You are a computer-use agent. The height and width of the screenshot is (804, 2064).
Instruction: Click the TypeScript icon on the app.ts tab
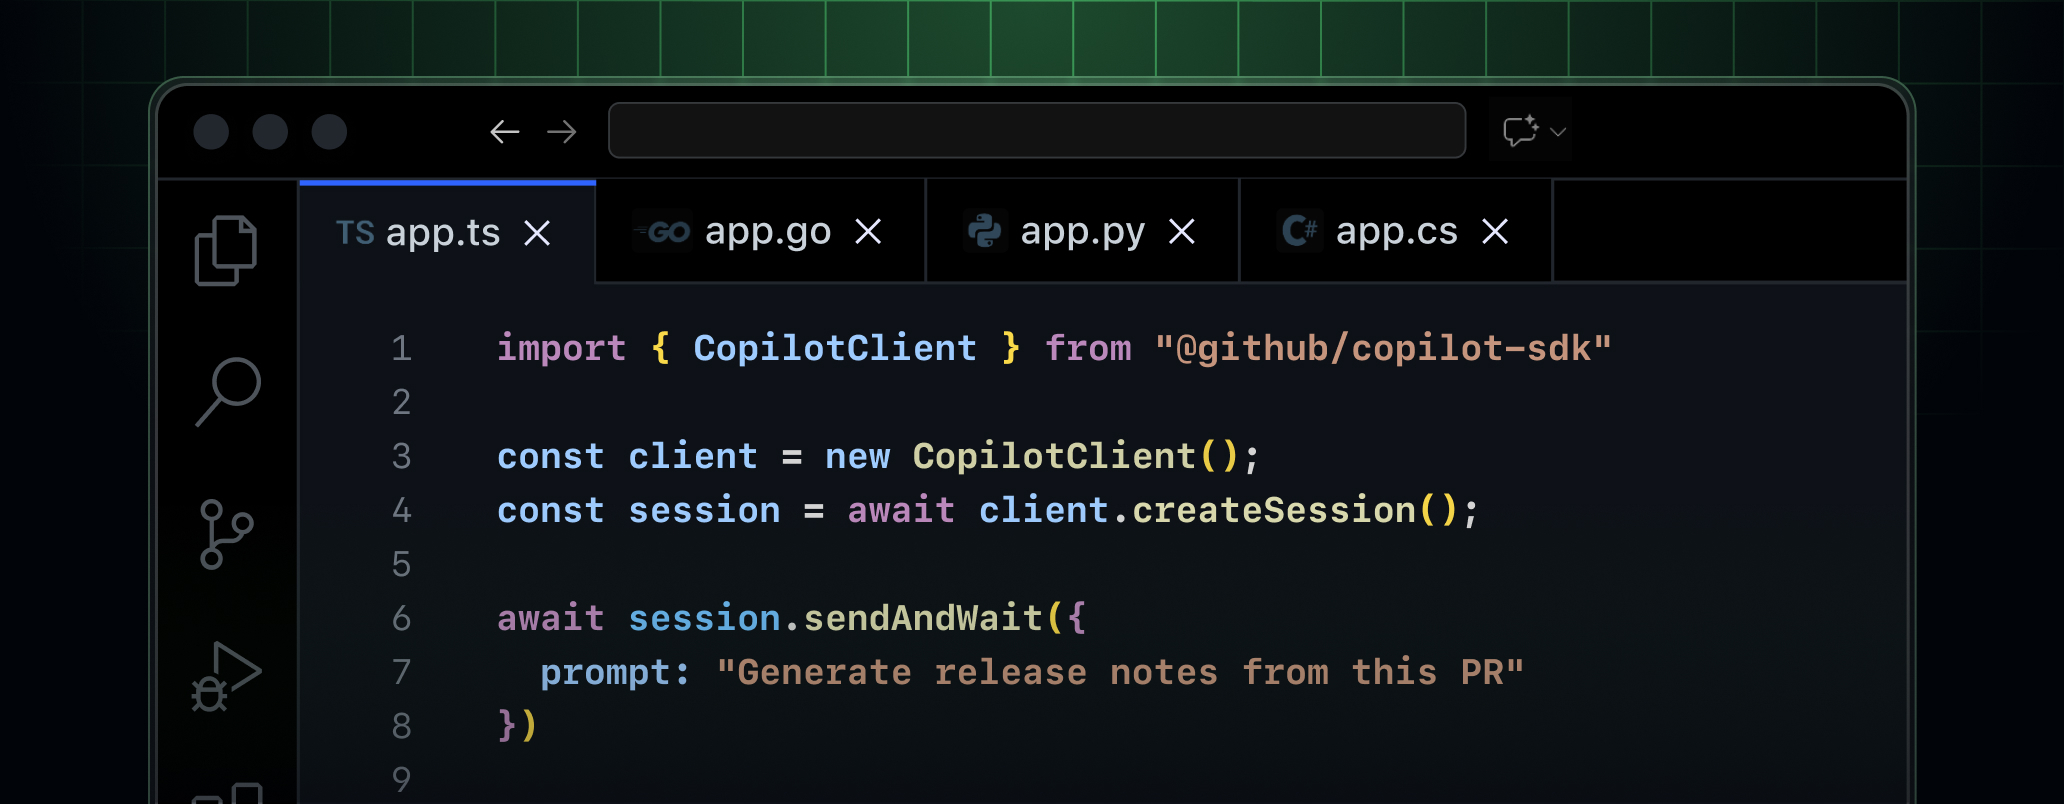tap(356, 231)
